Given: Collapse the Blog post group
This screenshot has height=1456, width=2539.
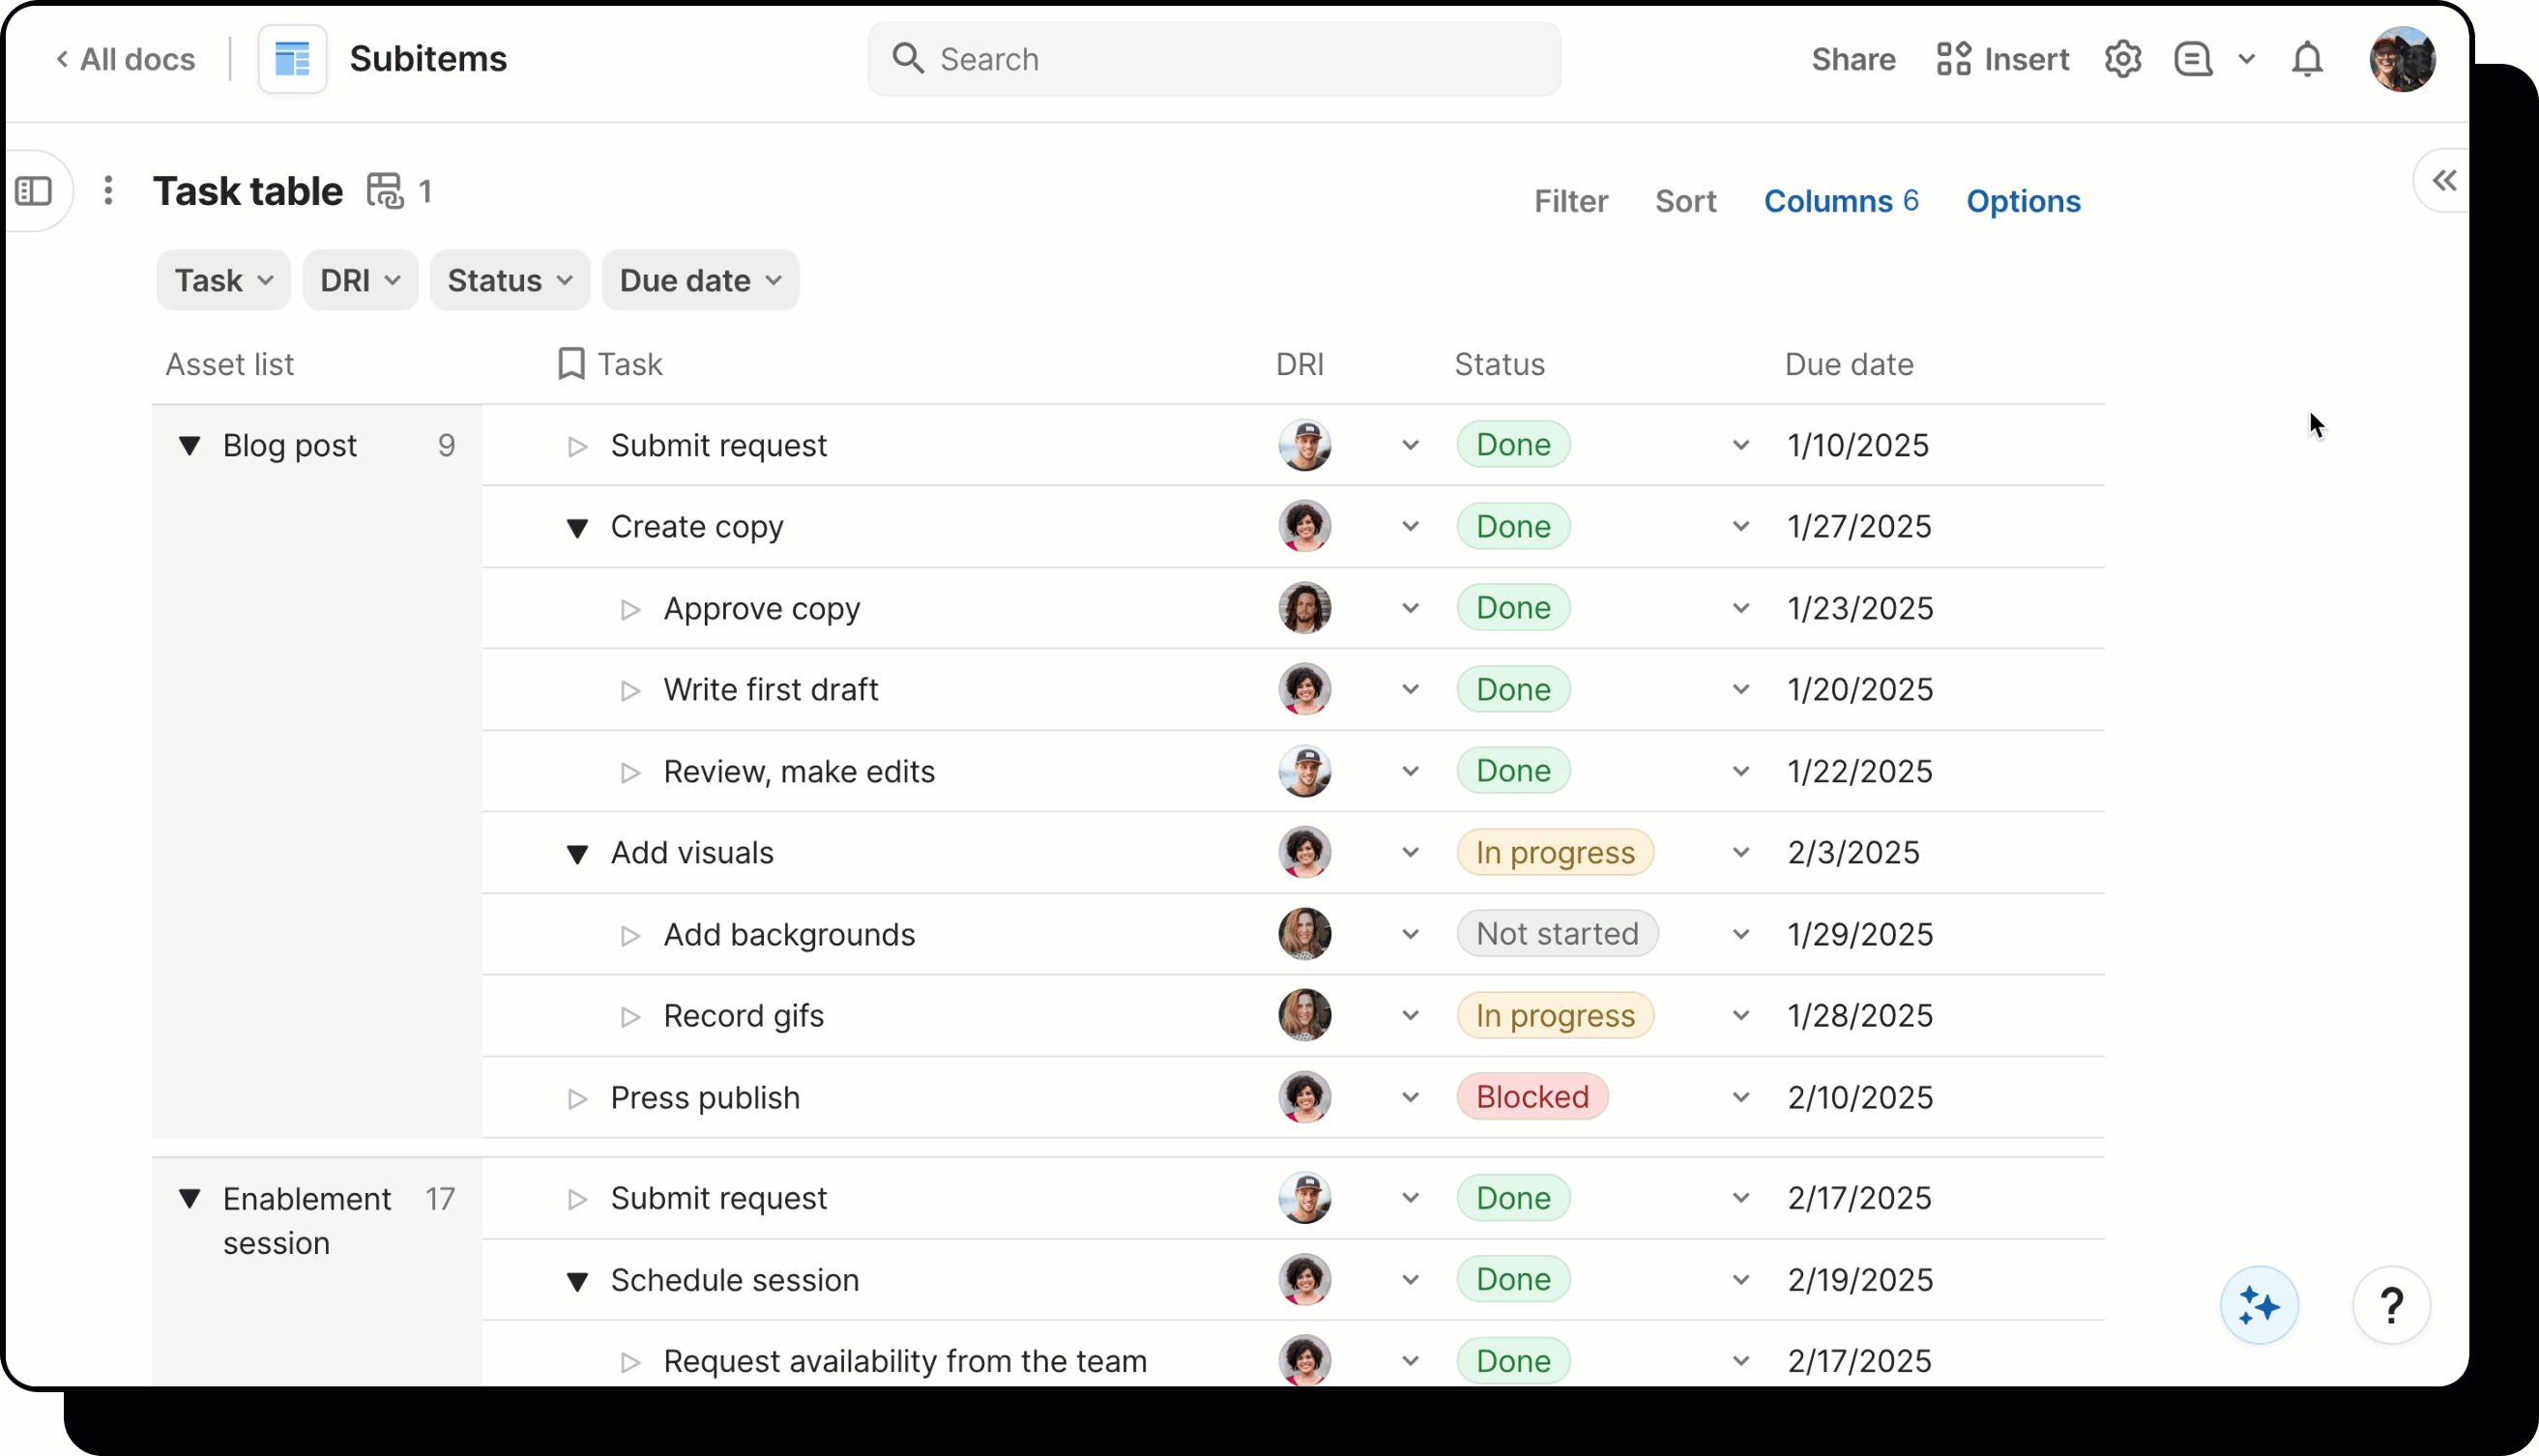Looking at the screenshot, I should 189,445.
